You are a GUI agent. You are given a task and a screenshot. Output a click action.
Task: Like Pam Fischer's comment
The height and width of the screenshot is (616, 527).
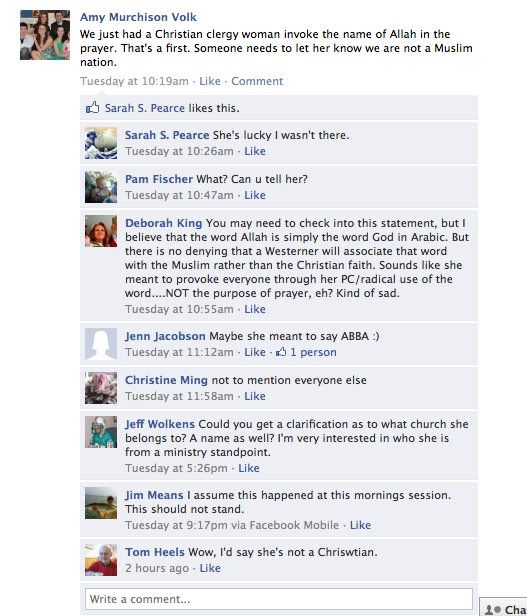(x=255, y=195)
